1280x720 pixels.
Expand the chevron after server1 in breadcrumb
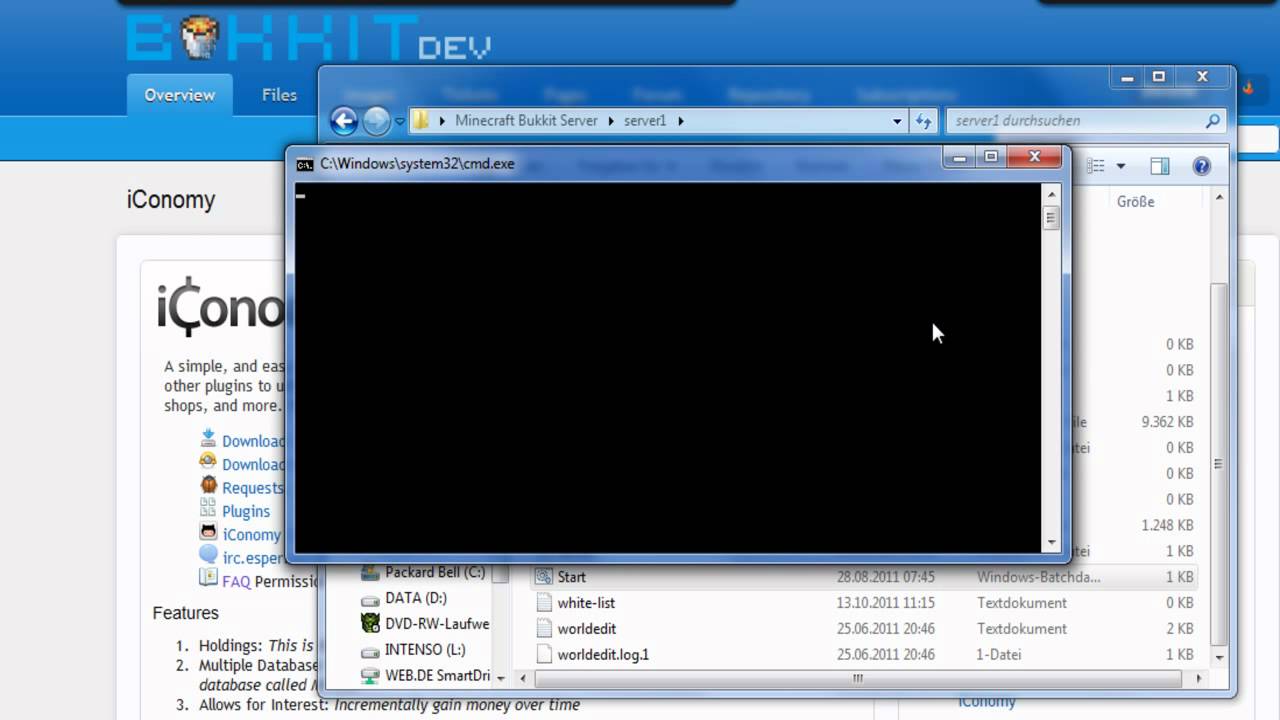coord(681,120)
